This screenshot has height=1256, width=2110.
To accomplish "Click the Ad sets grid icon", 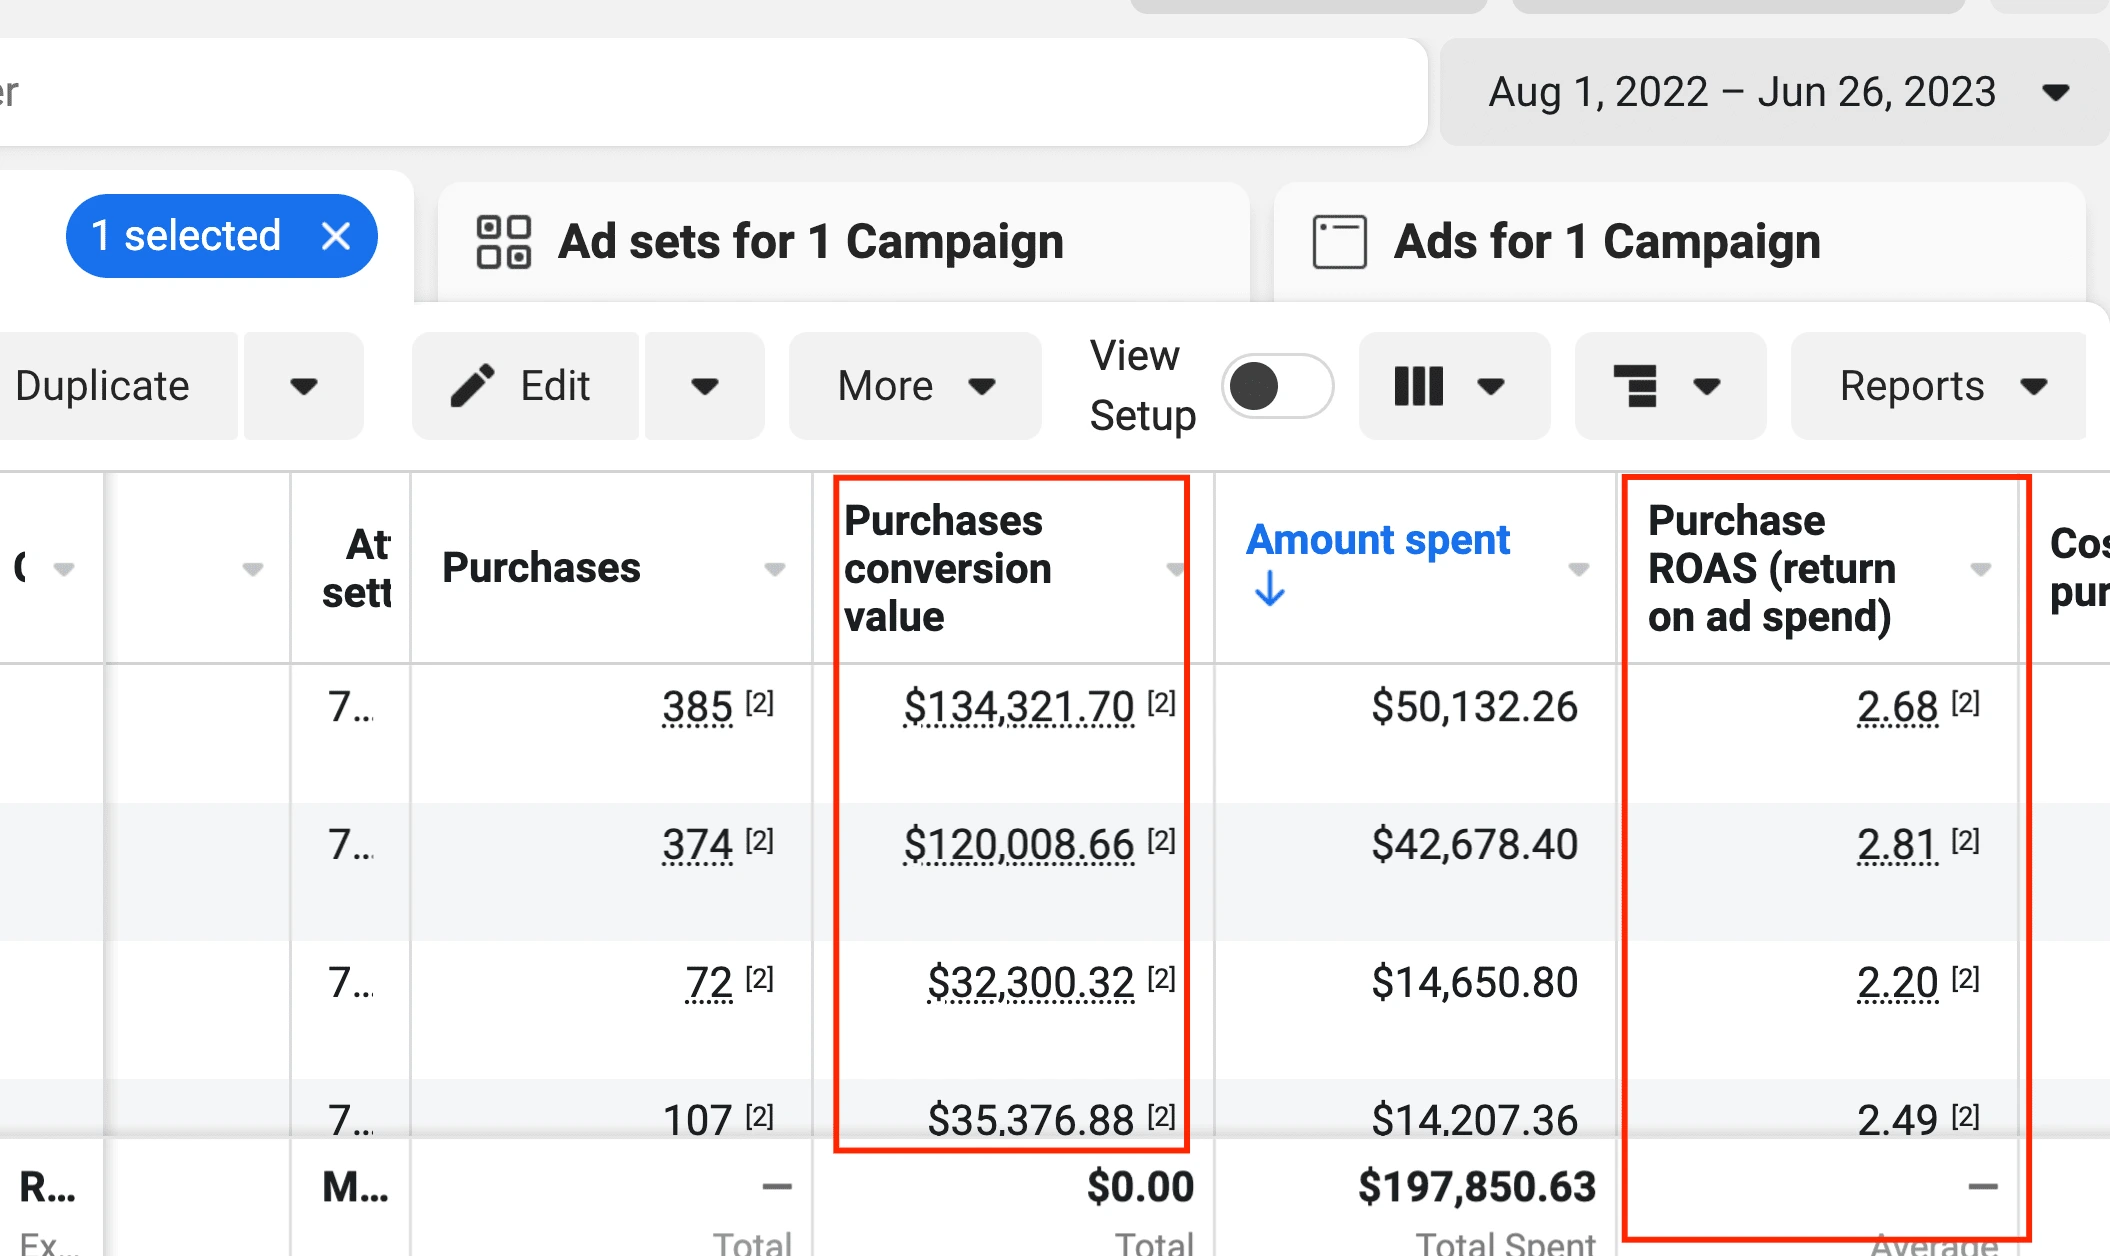I will [503, 242].
